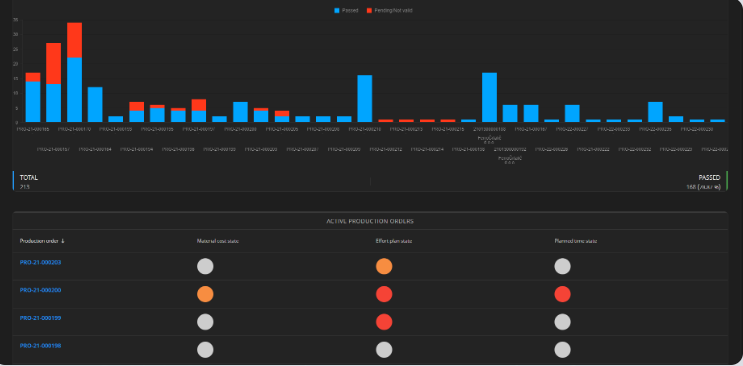
Task: Select the Planned time state column header
Action: tap(576, 241)
